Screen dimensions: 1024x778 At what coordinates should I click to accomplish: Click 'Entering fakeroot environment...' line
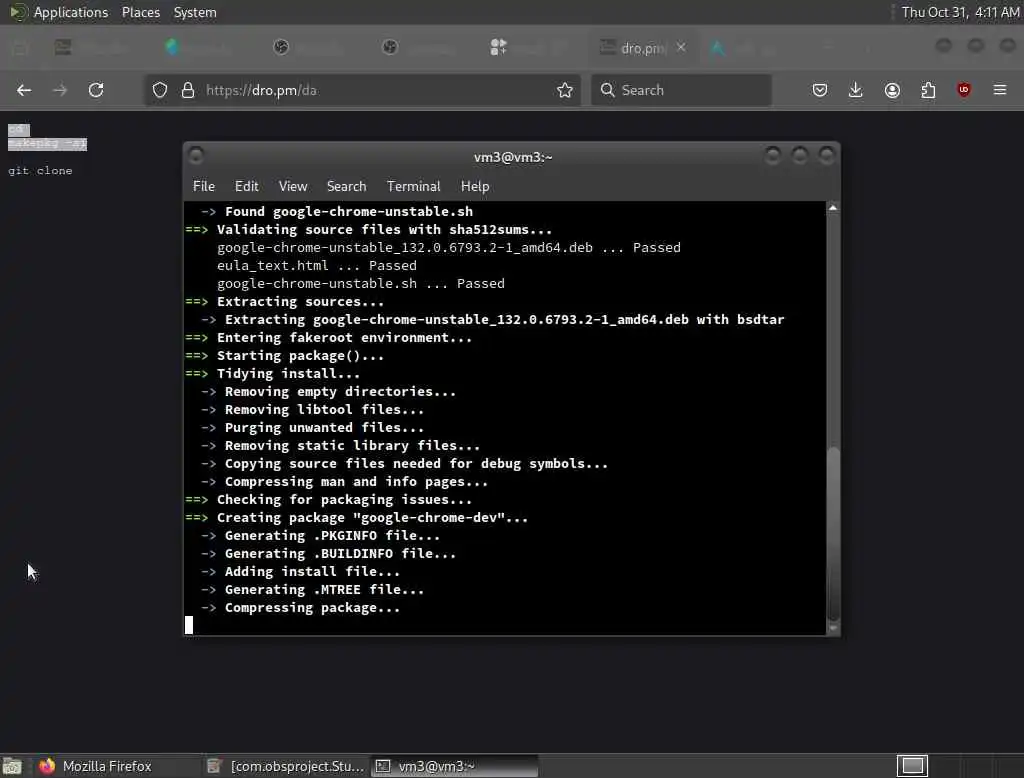[x=344, y=338]
